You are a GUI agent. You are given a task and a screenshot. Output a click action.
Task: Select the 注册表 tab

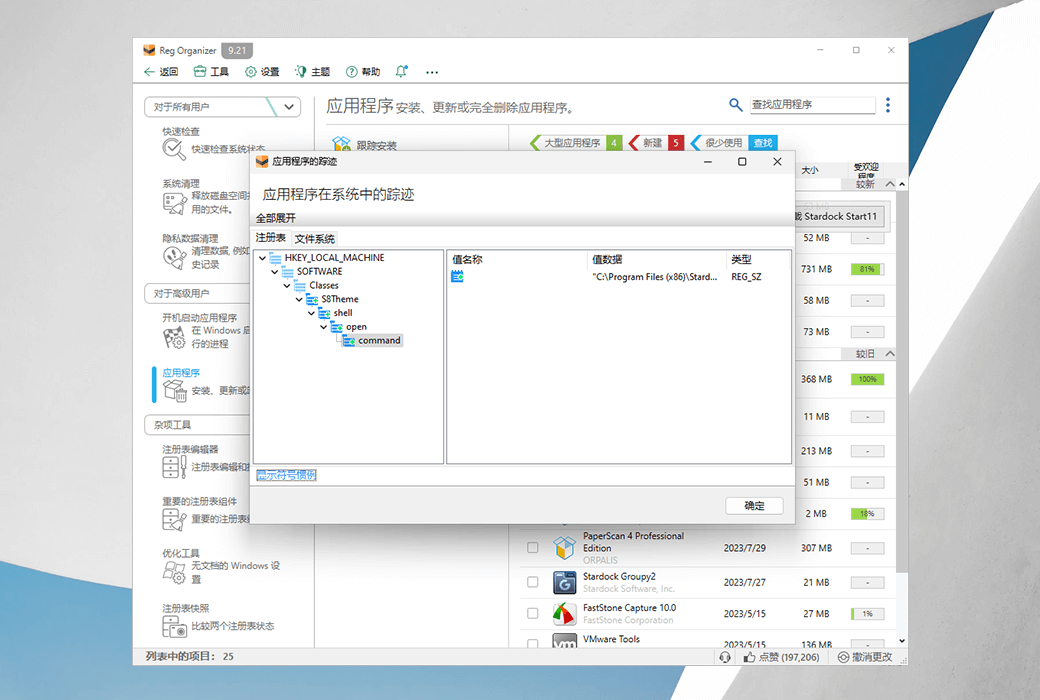tap(270, 237)
